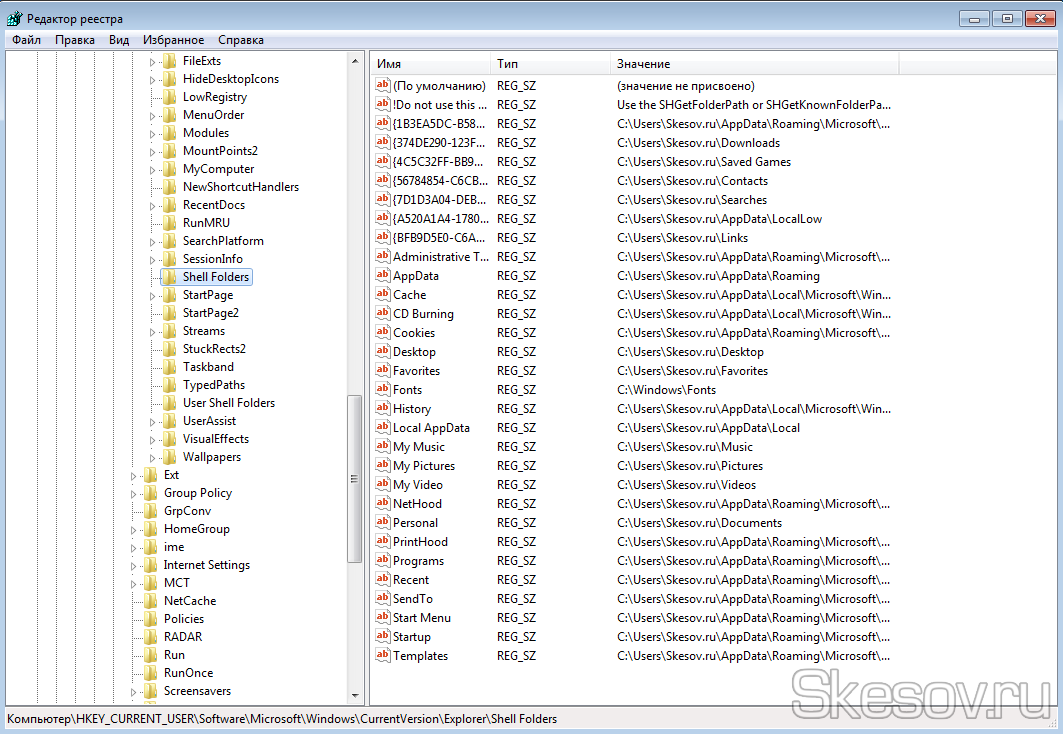Expand the HomeGroup registry key
This screenshot has height=734, width=1063.
[x=134, y=529]
